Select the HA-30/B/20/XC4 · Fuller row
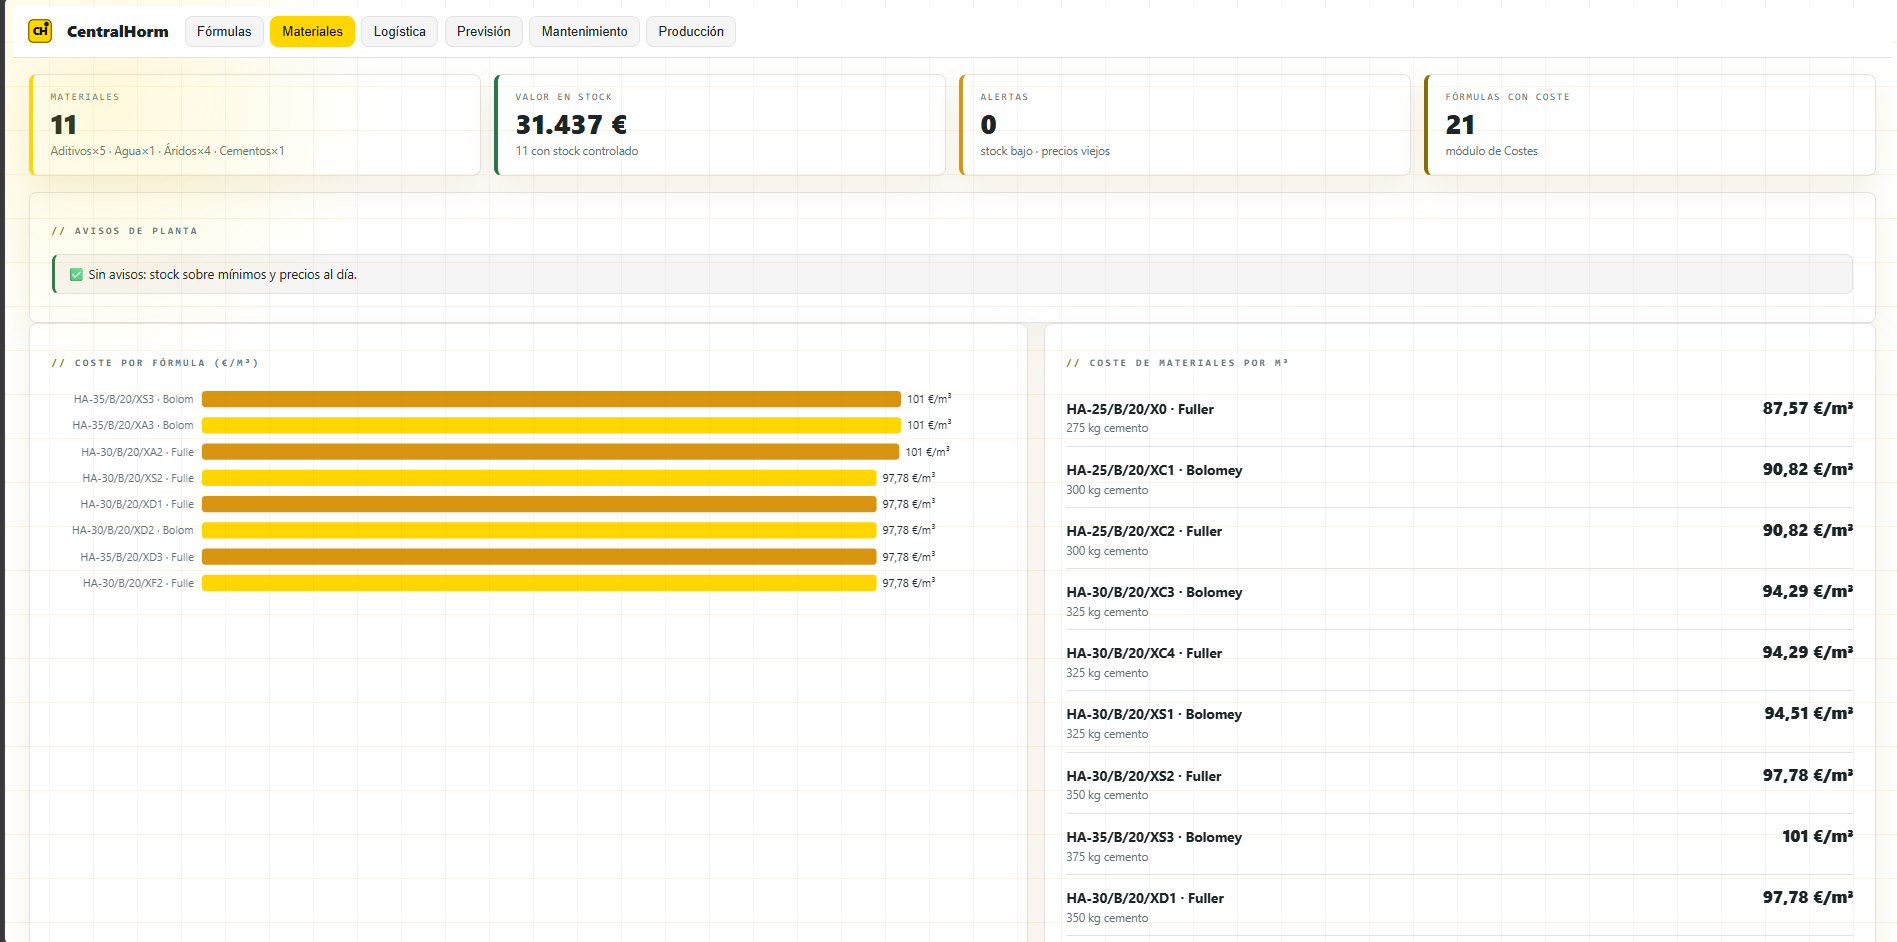 (1460, 661)
